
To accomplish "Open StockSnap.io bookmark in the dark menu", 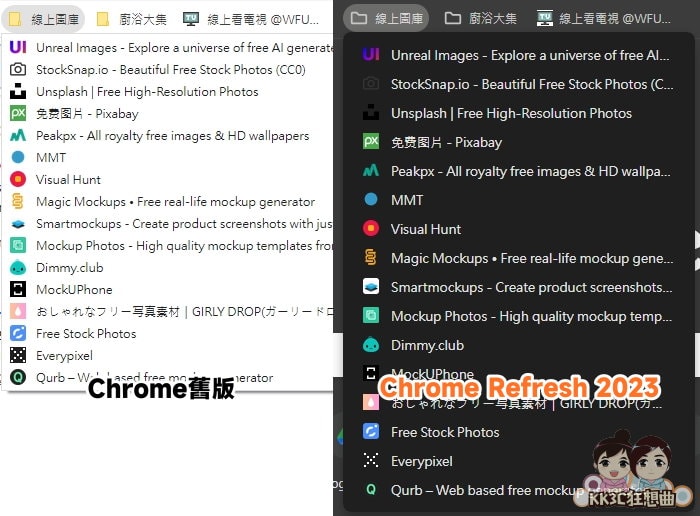I will click(x=519, y=83).
